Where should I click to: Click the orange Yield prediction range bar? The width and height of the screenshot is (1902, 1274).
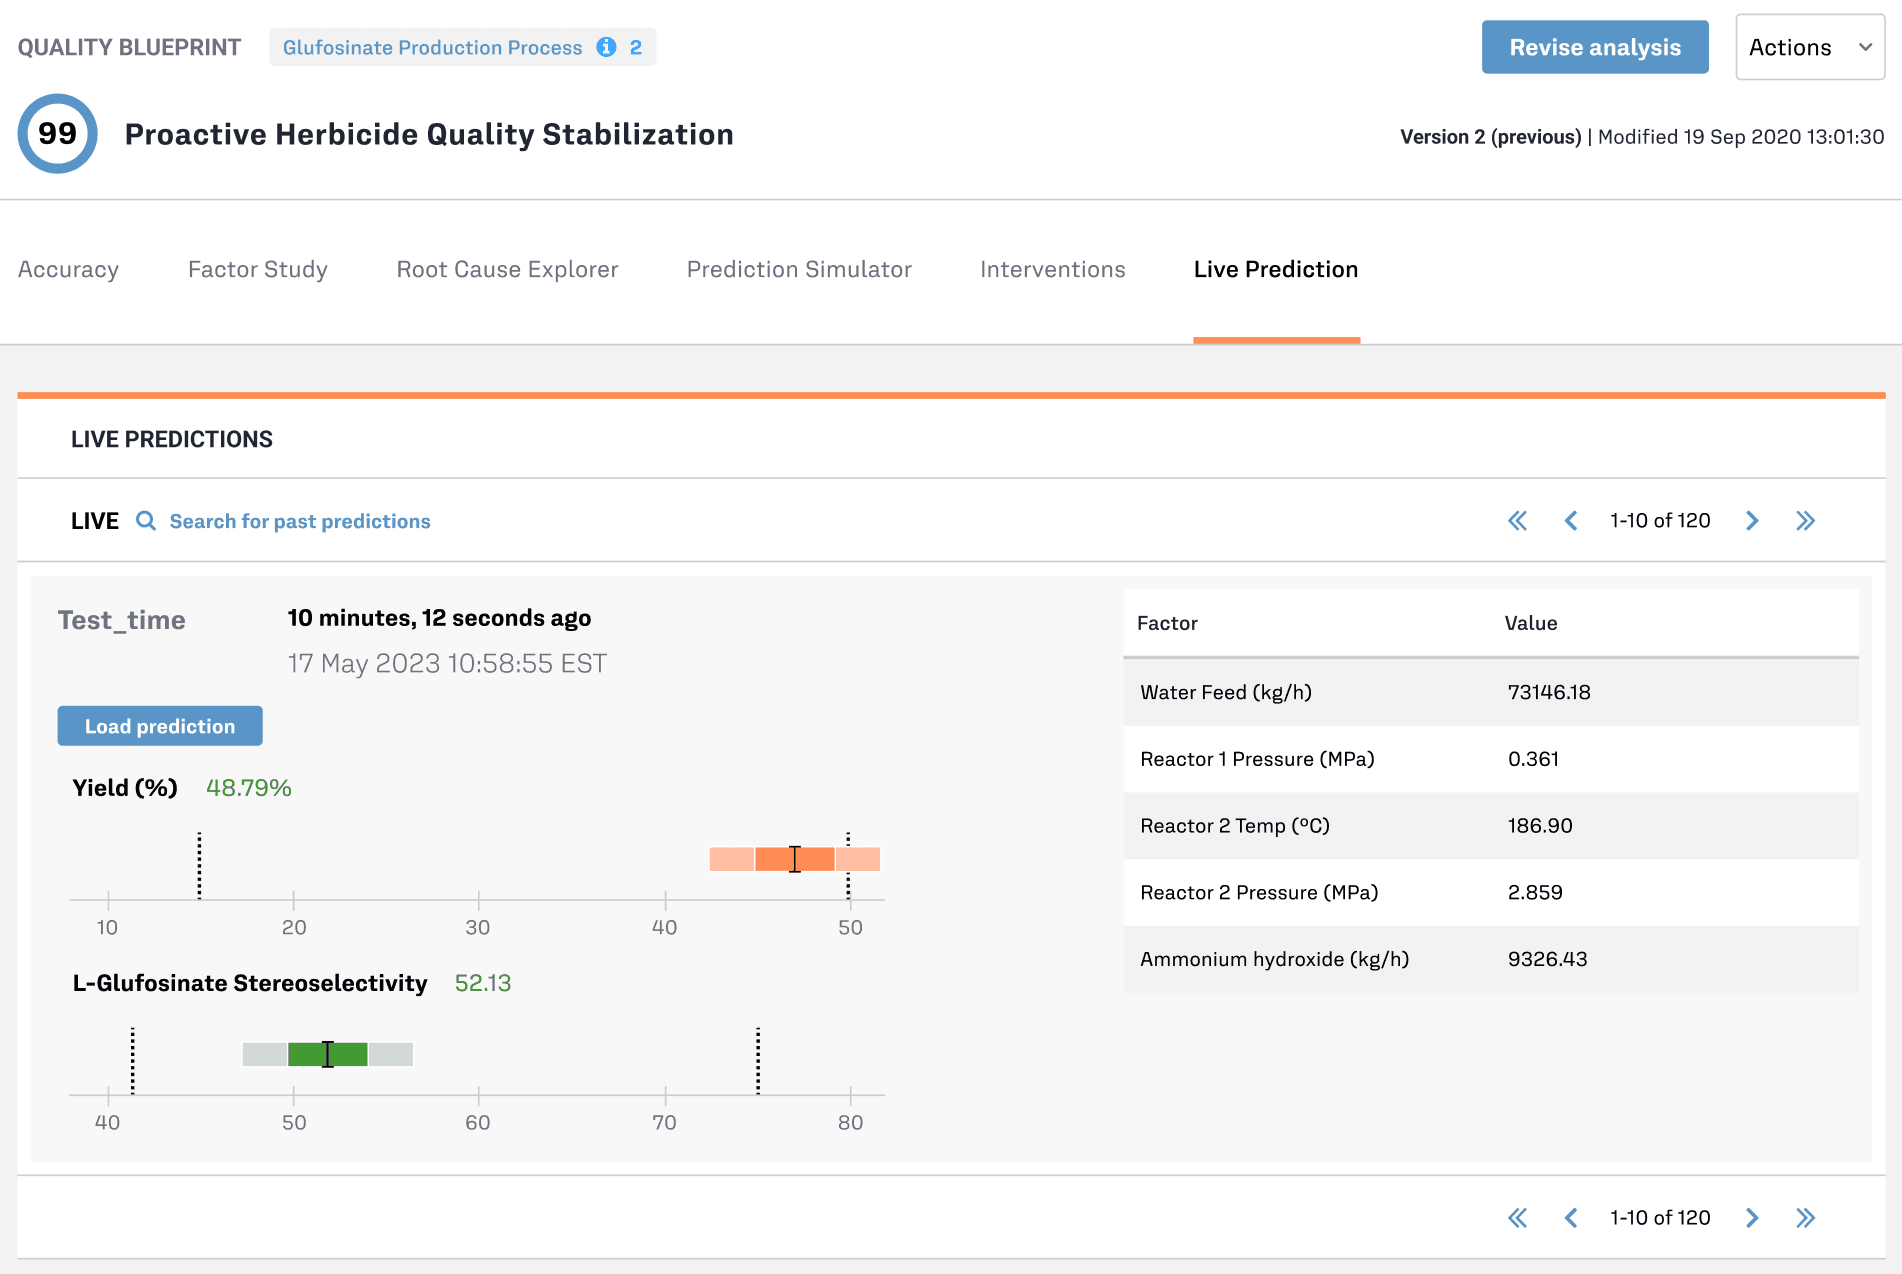click(794, 859)
